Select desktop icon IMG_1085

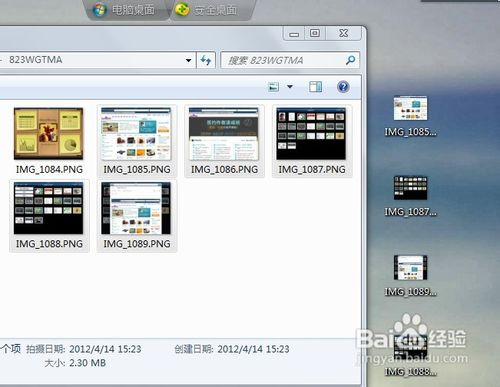point(410,116)
